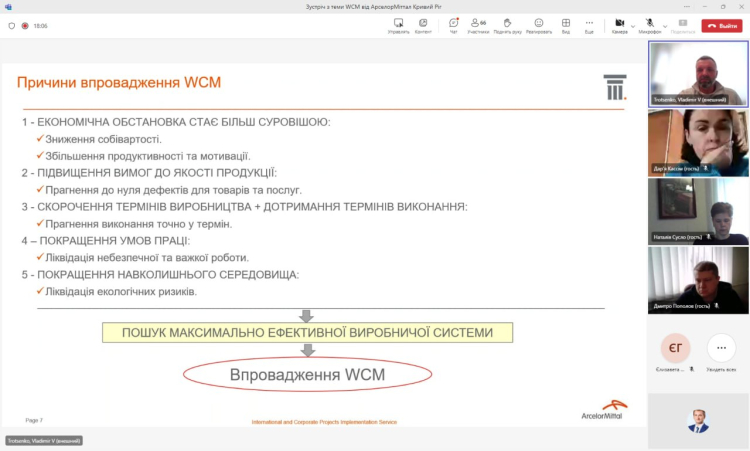750x451 pixels.
Task: Raise your hand in the meeting
Action: (507, 25)
